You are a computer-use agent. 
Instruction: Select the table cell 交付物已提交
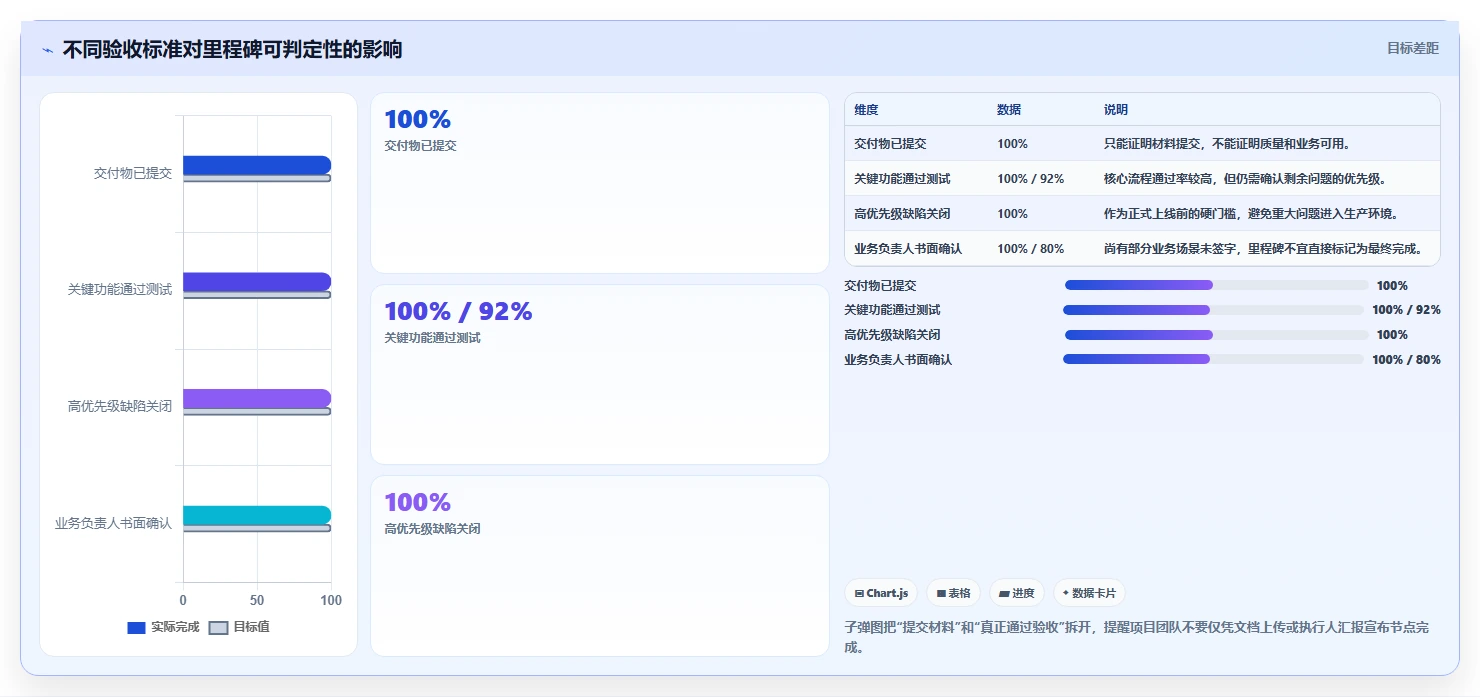pos(890,144)
